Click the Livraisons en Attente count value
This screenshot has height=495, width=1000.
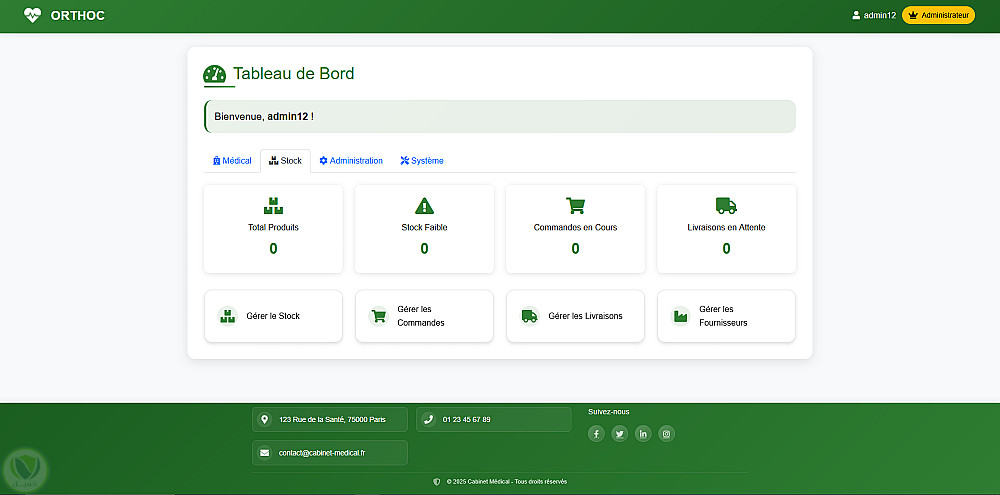click(726, 249)
